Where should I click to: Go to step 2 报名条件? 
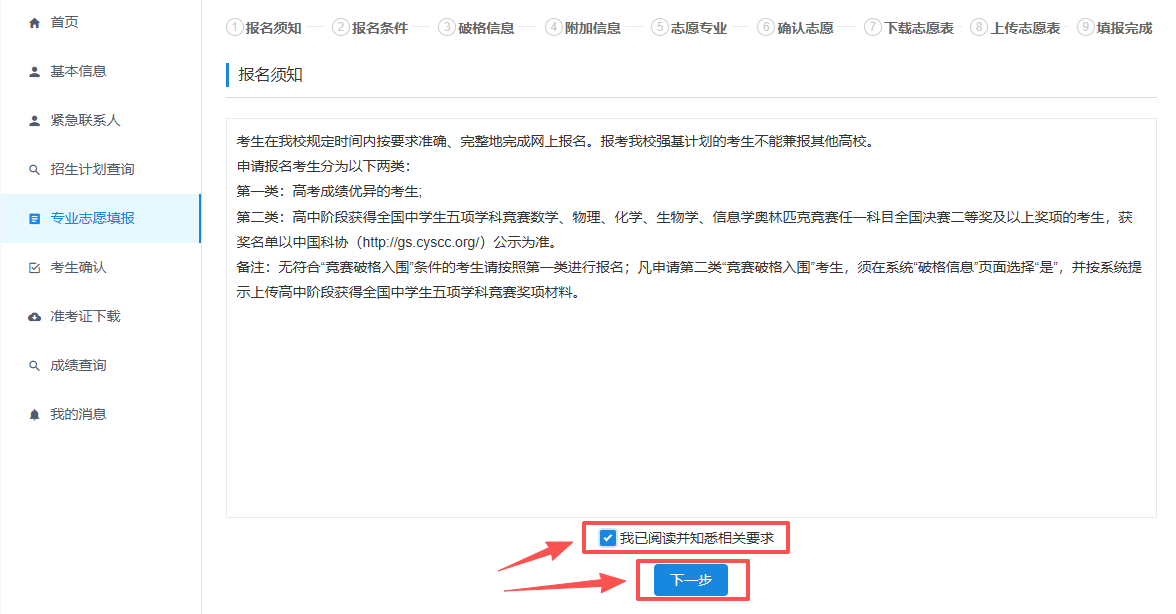(370, 28)
